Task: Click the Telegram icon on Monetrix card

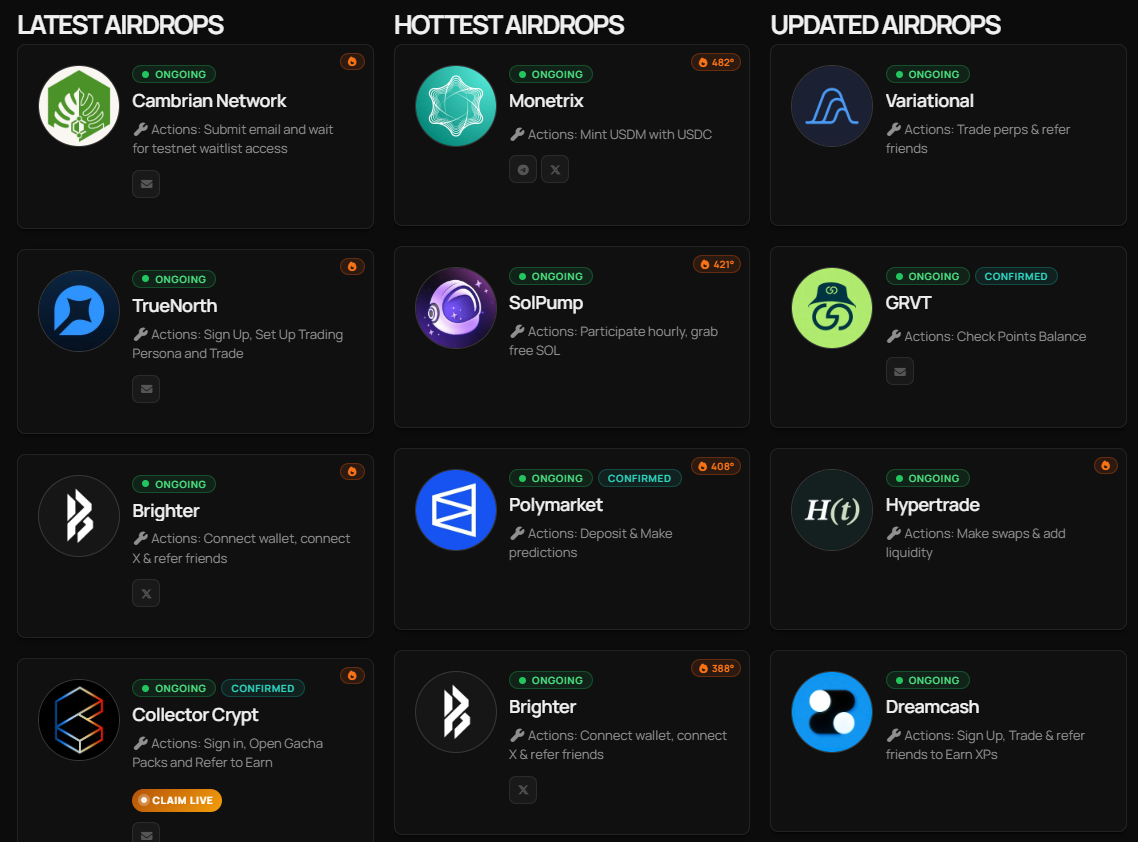Action: [x=523, y=170]
